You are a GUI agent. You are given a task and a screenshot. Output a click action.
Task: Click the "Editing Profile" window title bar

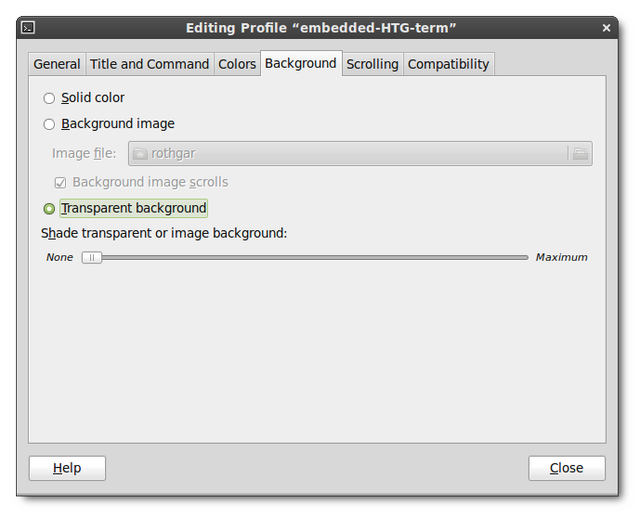pos(320,28)
